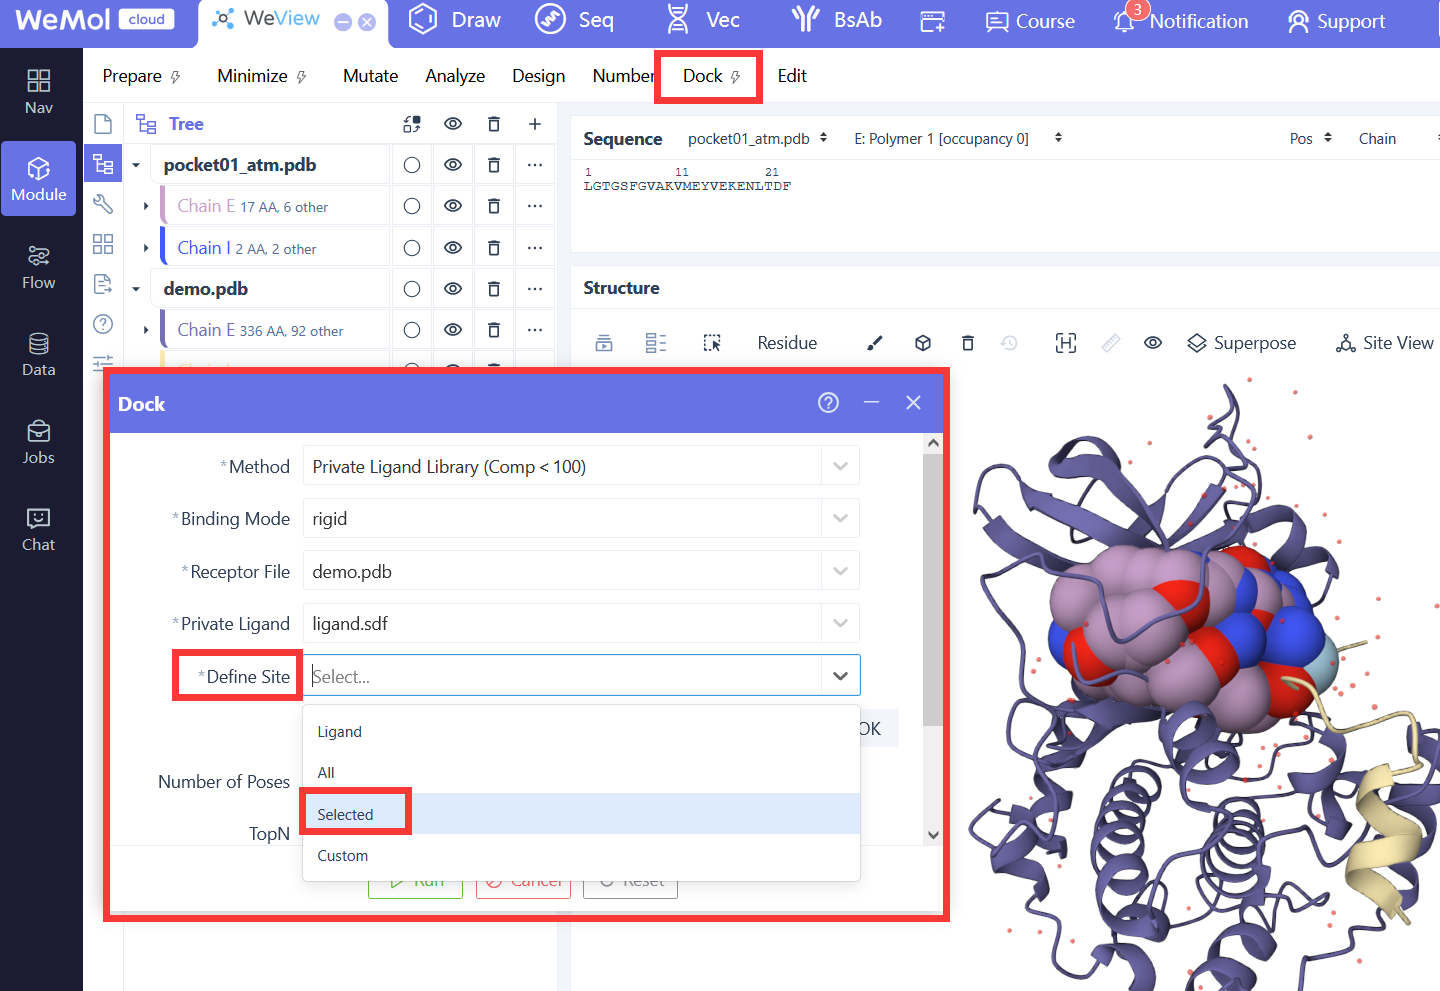Toggle visibility of Chain E 17 AA

(x=453, y=206)
